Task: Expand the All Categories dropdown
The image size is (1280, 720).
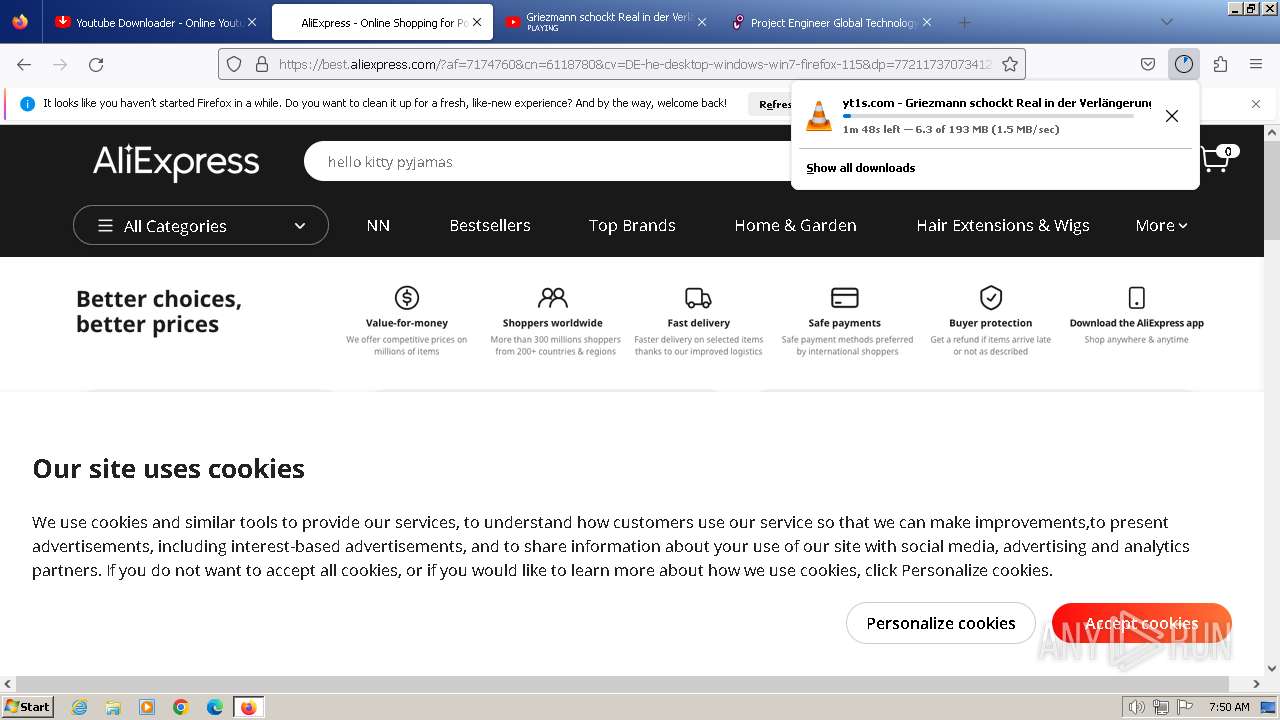Action: coord(201,225)
